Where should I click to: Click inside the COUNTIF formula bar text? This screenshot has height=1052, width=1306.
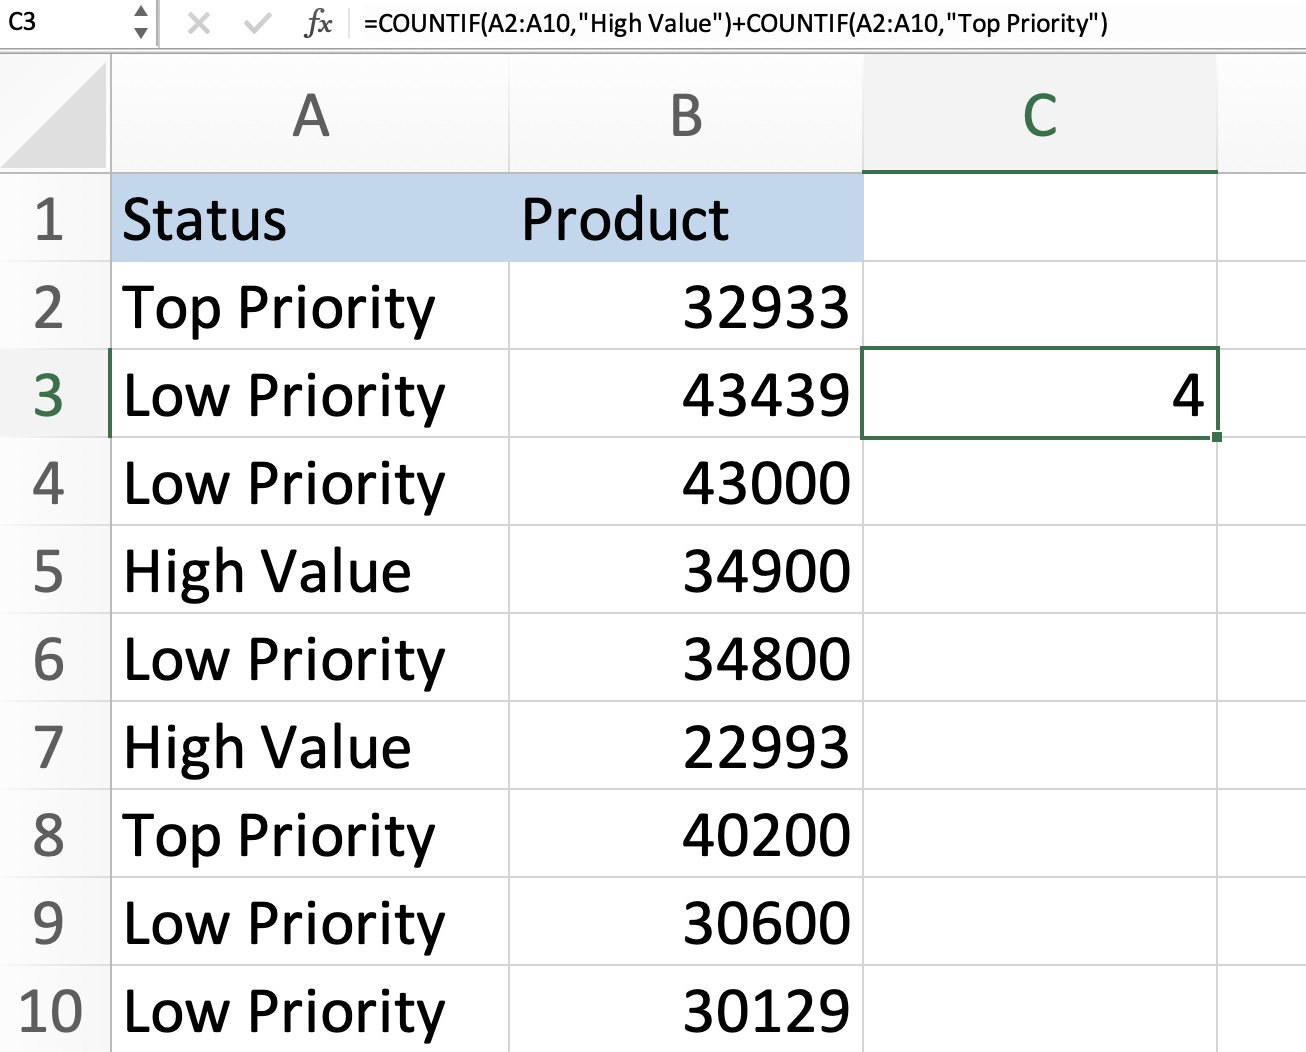click(735, 23)
